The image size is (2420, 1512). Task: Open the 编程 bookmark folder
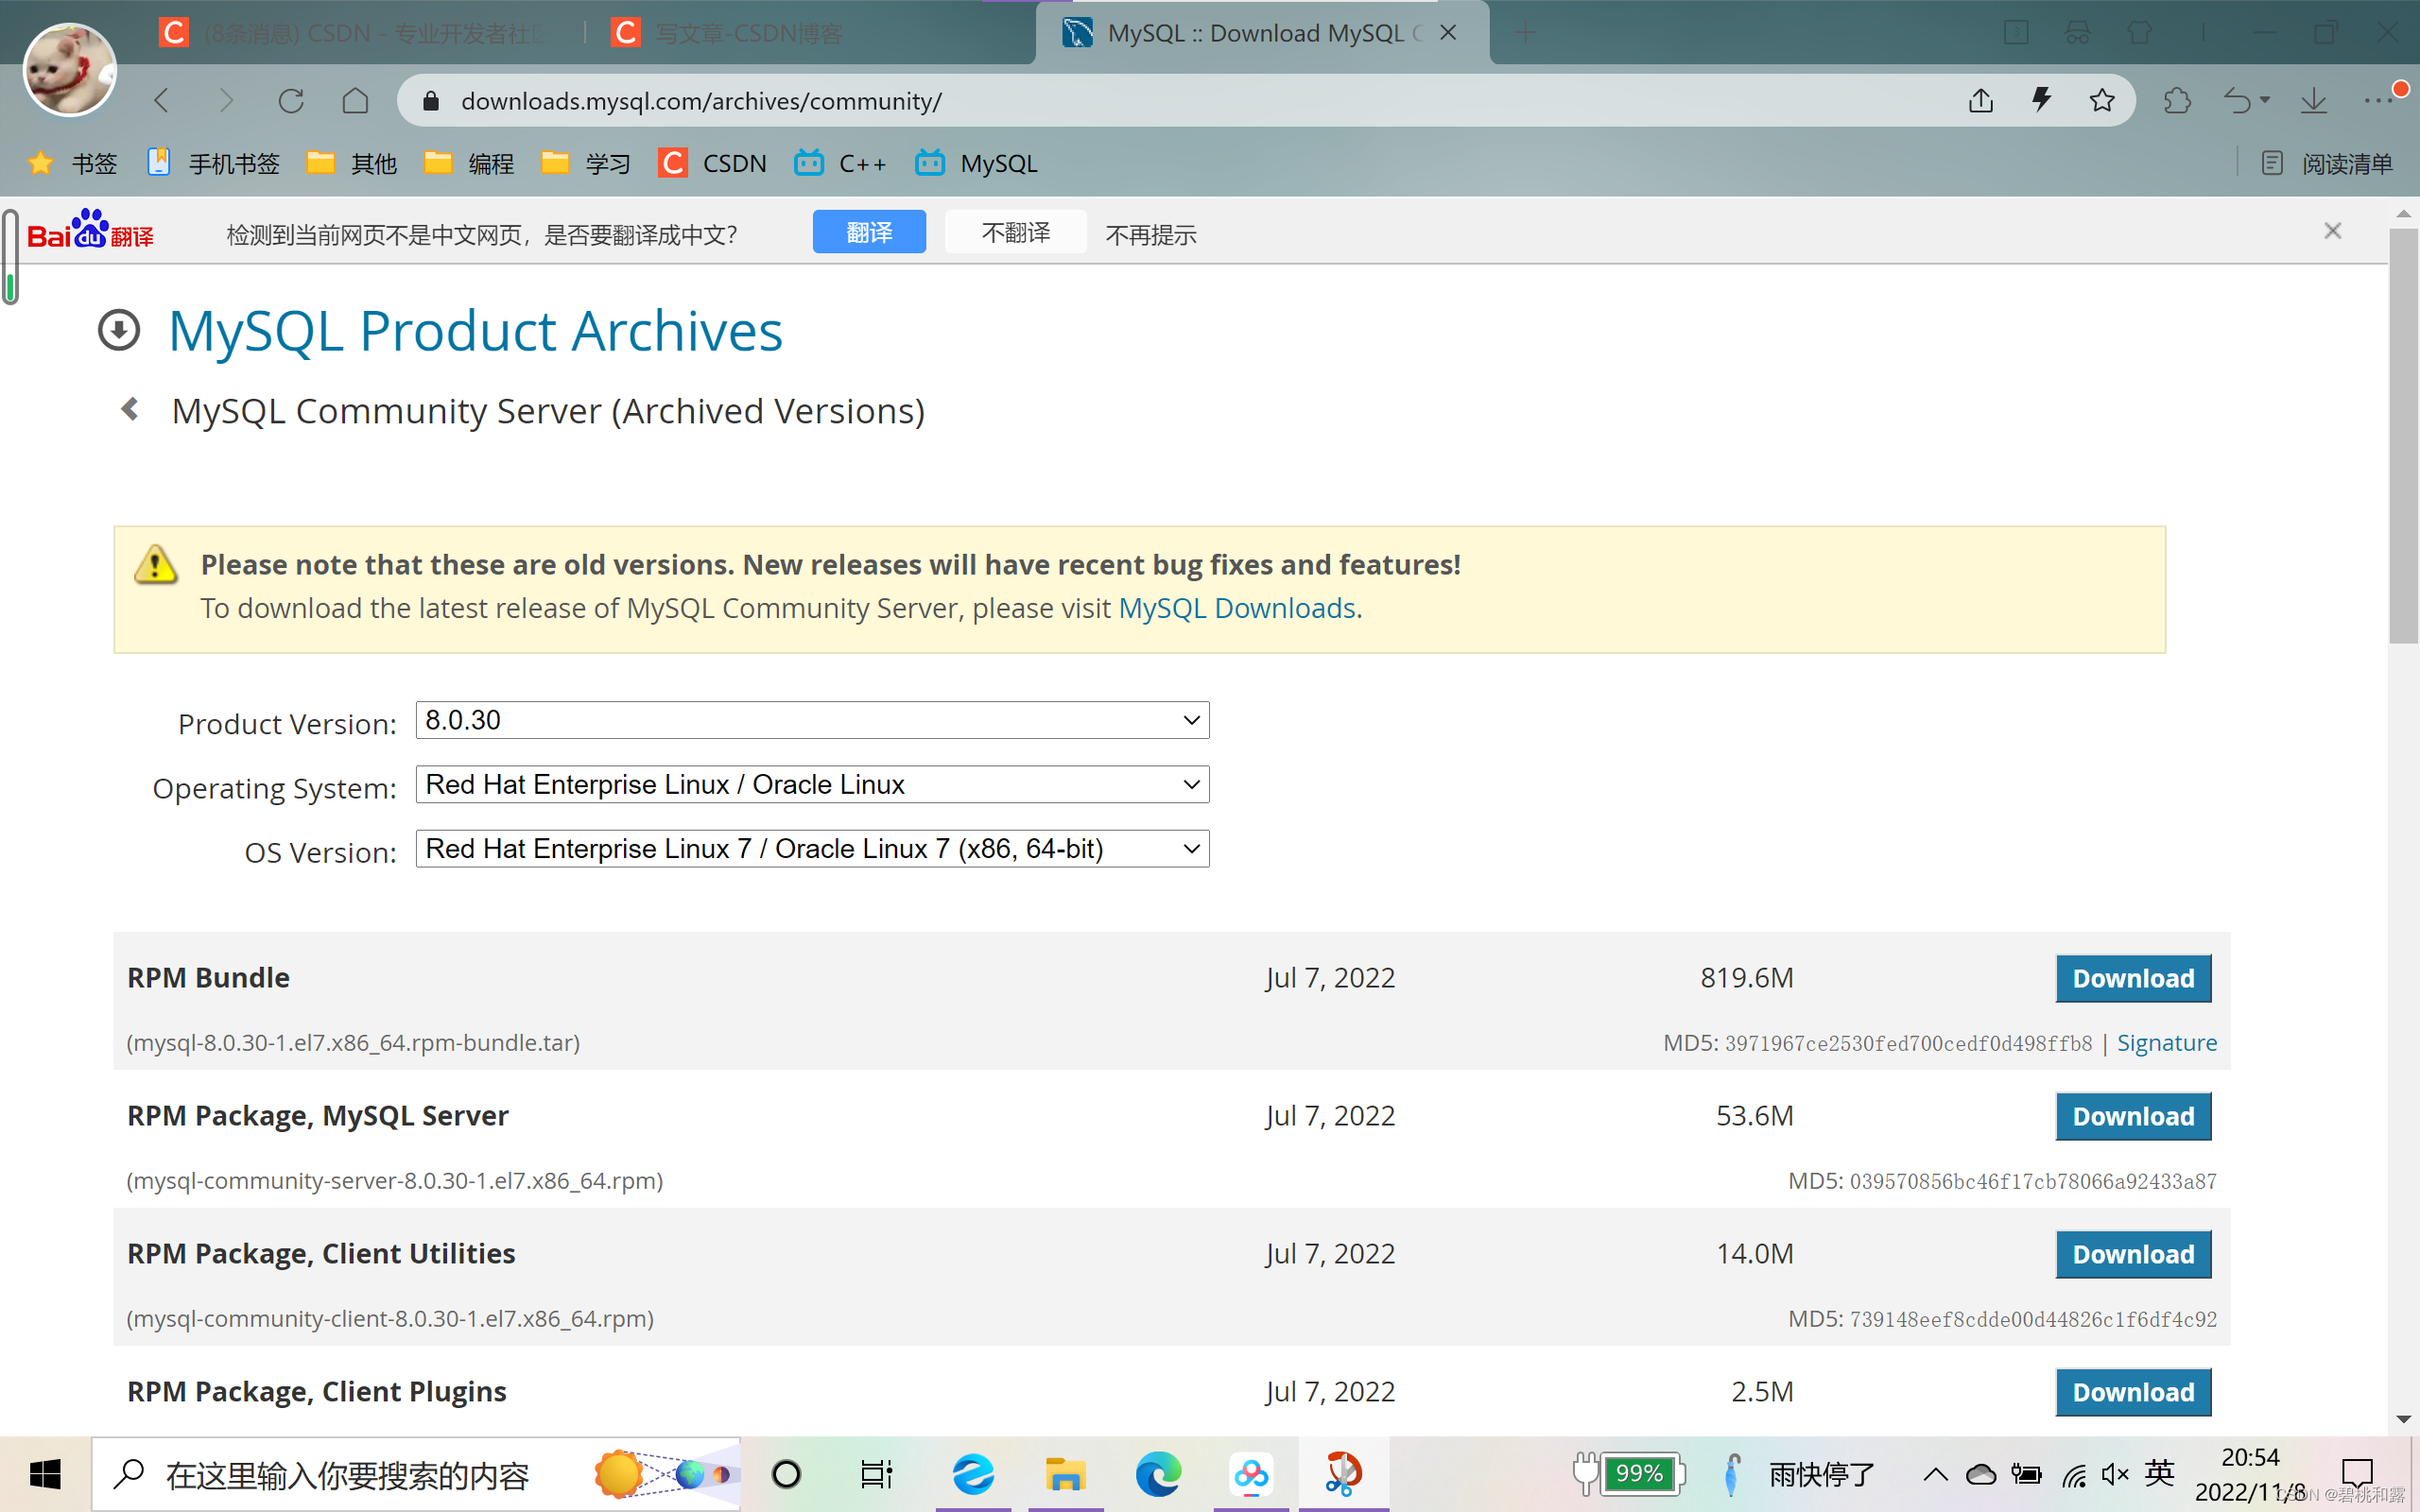(x=469, y=163)
